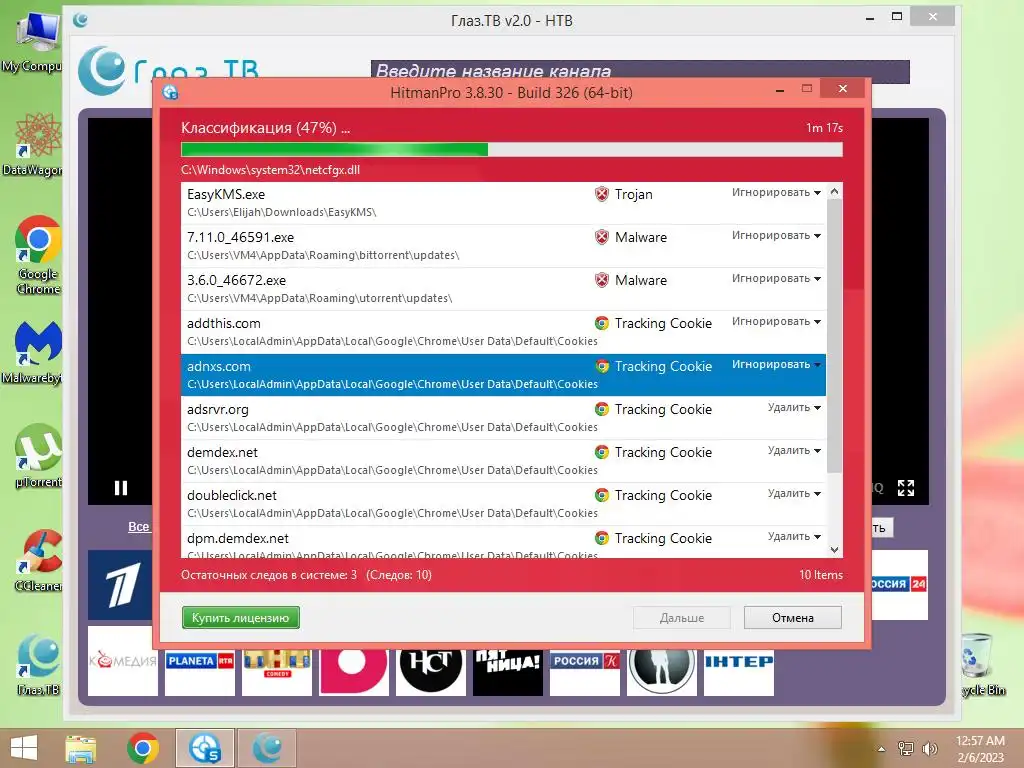The image size is (1024, 768).
Task: Click the HitmanPro title bar icon
Action: click(170, 93)
